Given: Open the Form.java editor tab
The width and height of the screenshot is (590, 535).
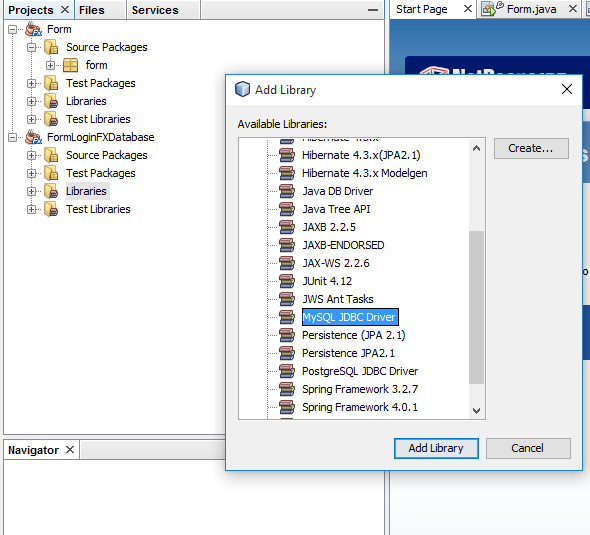Looking at the screenshot, I should 531,9.
